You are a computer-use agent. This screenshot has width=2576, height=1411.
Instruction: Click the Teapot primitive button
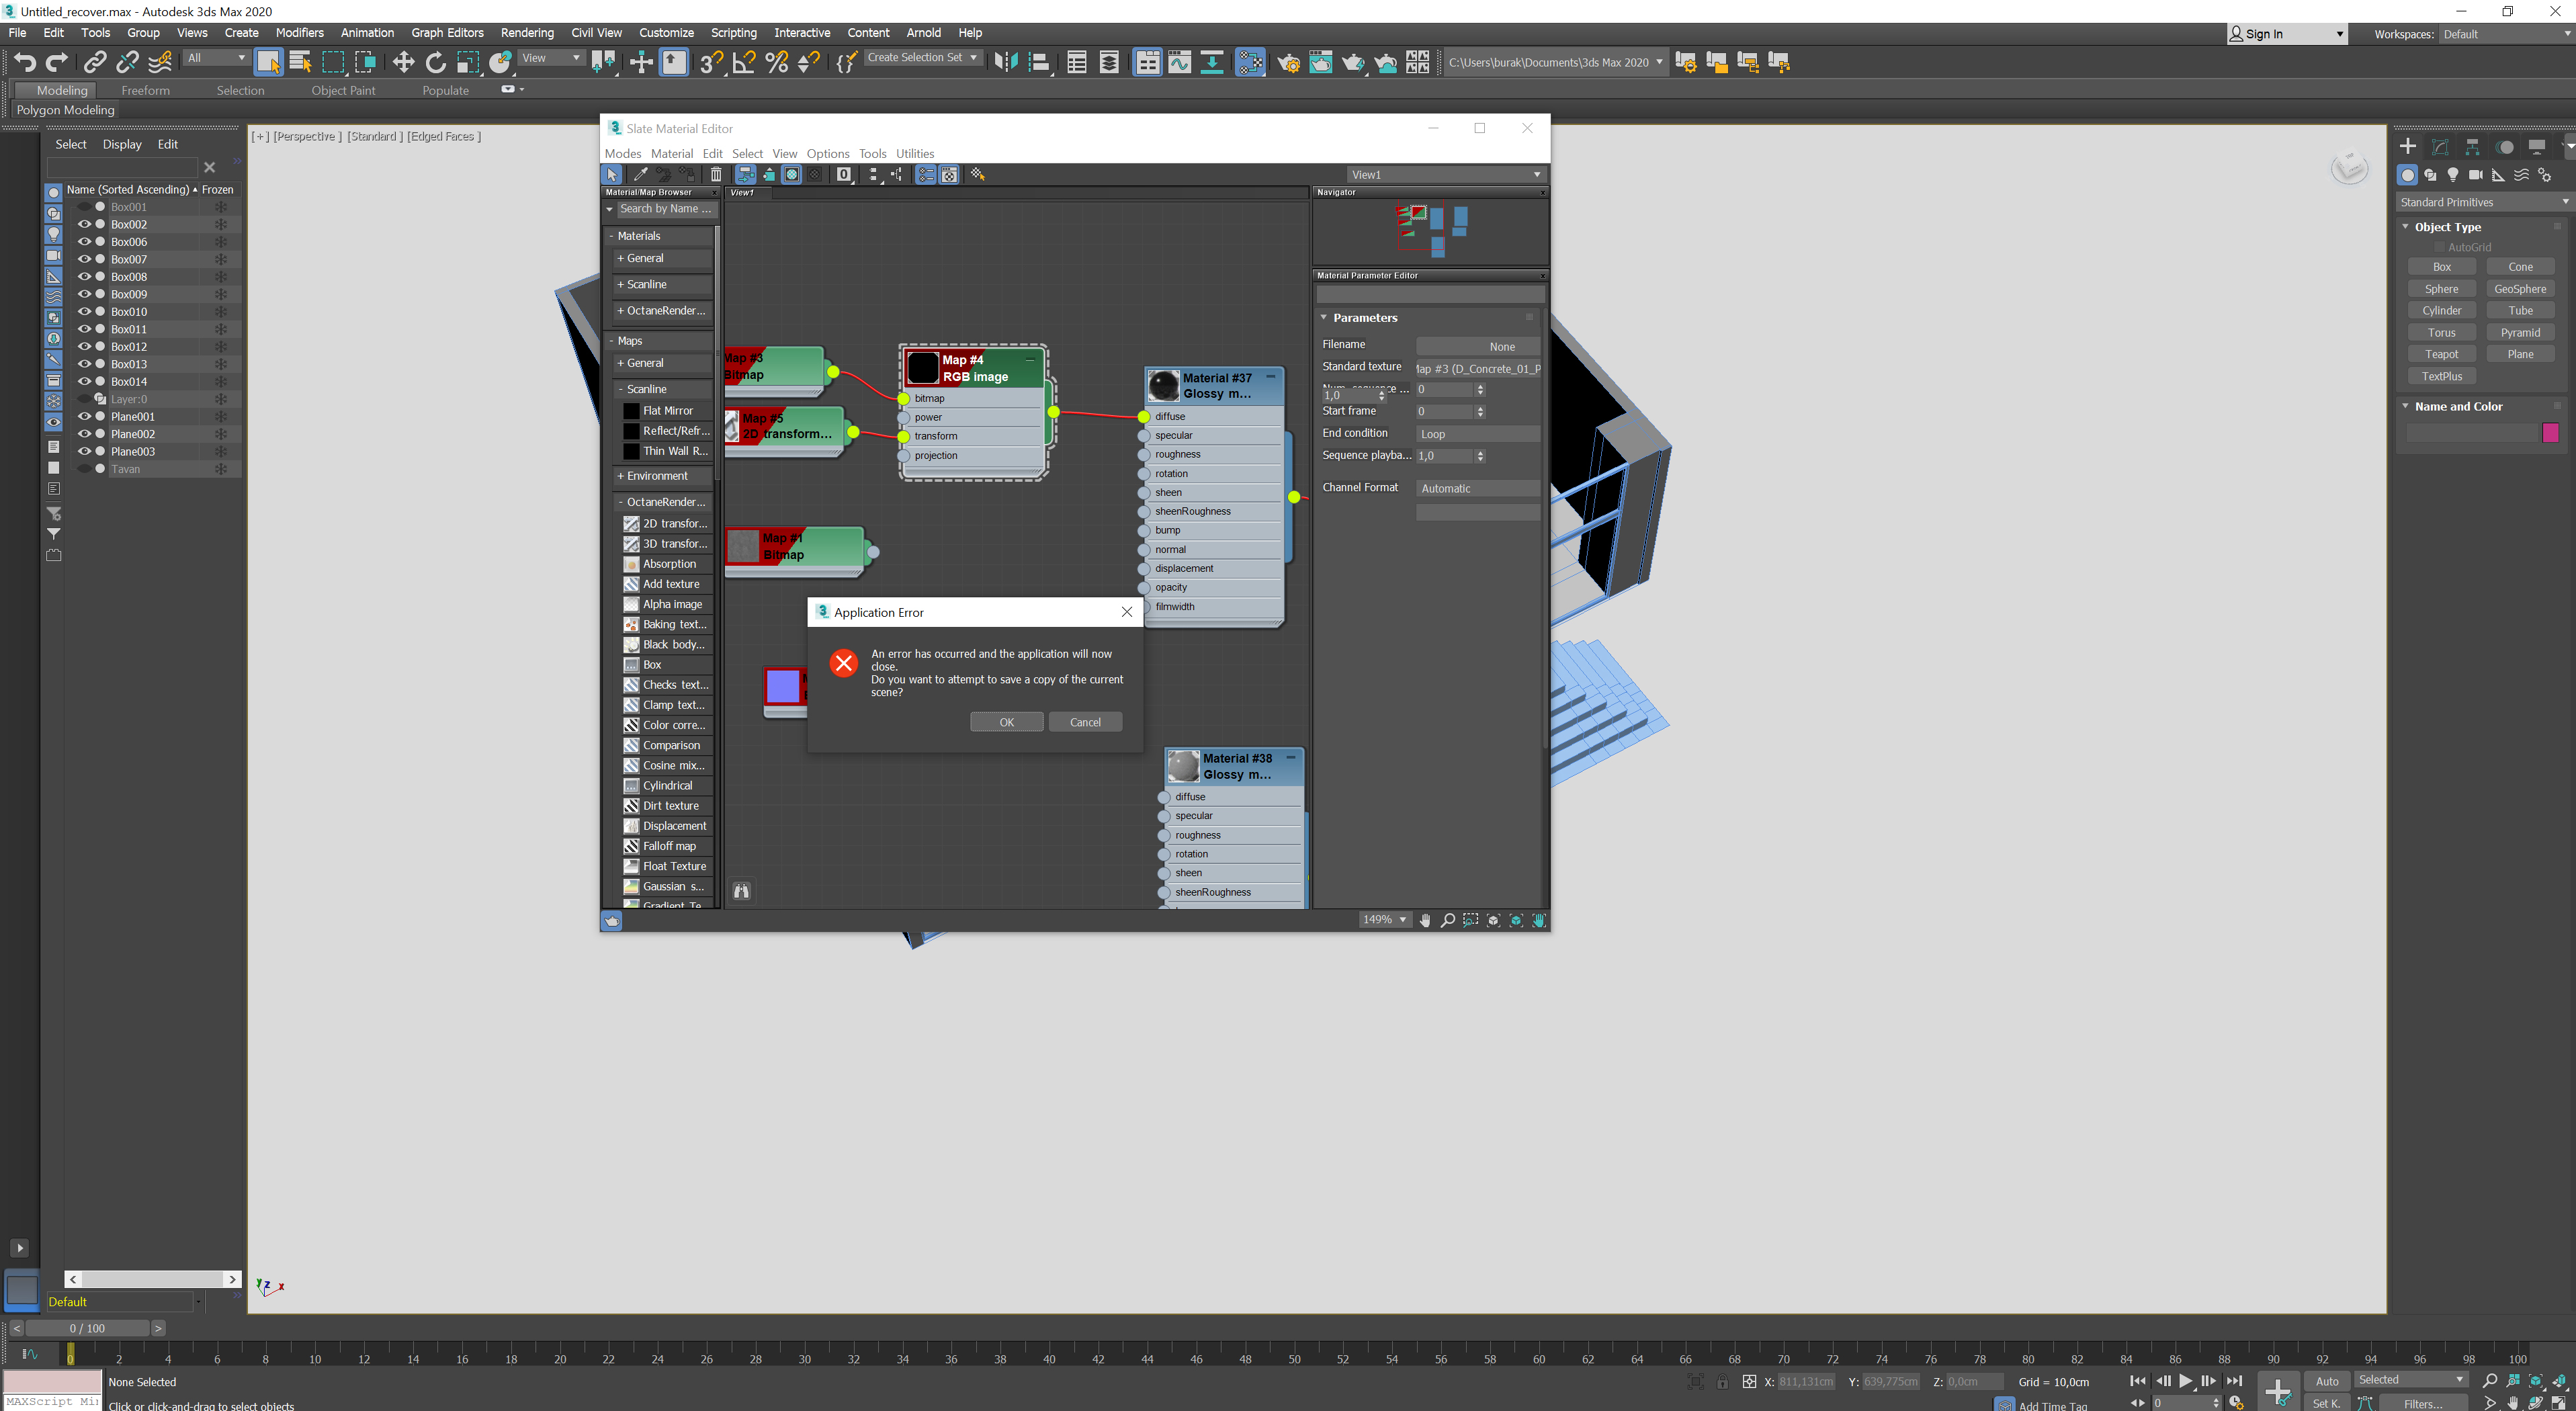pos(2441,354)
